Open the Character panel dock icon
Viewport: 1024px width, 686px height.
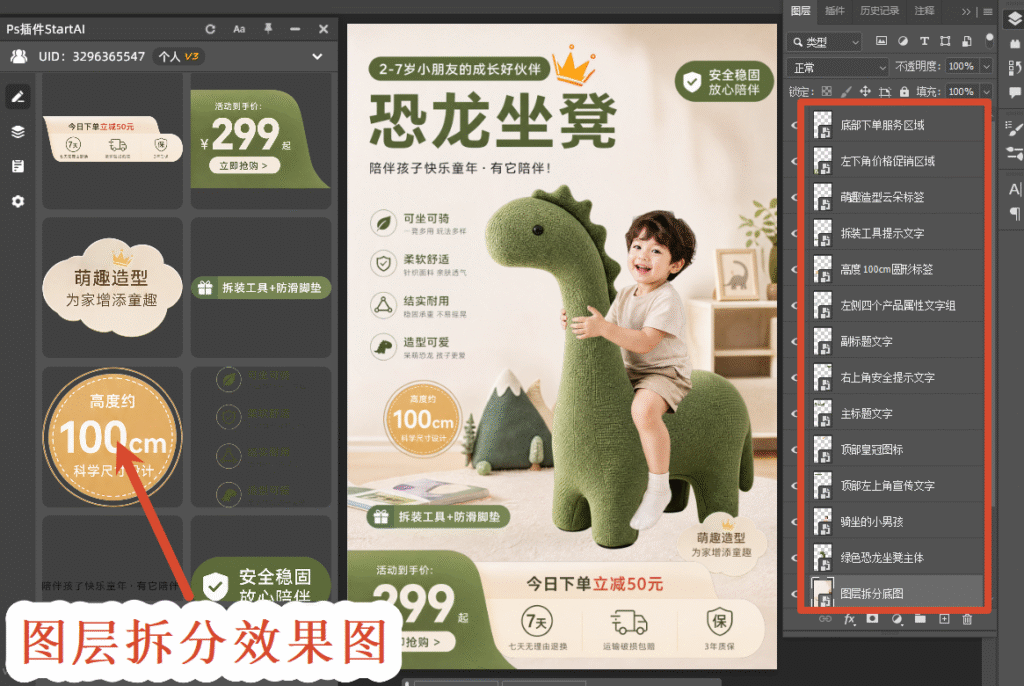coord(1014,189)
